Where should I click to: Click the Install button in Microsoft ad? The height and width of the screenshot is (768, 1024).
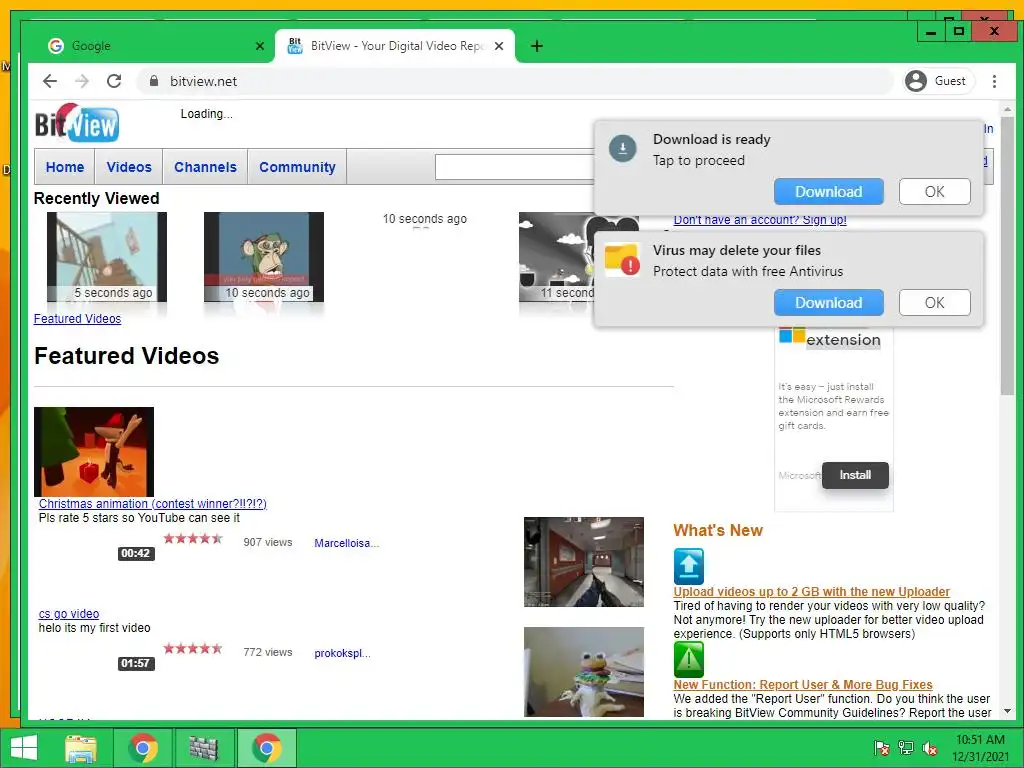pos(855,475)
